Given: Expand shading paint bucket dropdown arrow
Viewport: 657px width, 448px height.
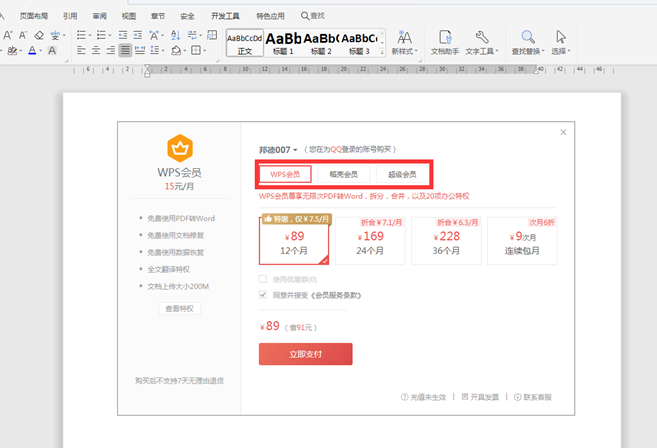Looking at the screenshot, I should 185,51.
